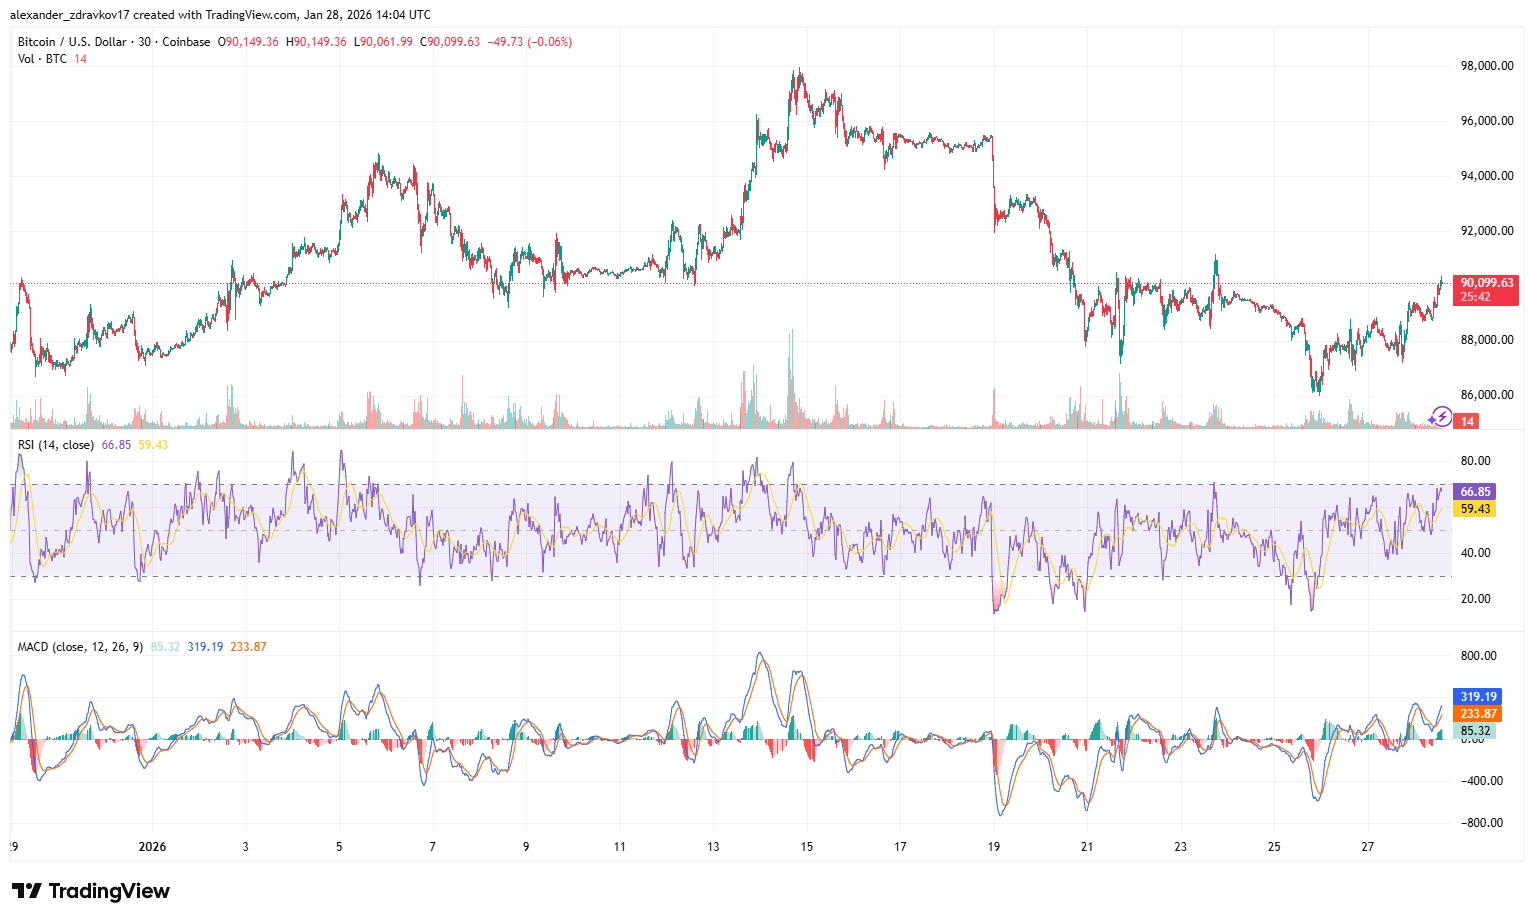Click the blue MACD value label 319.19
The image size is (1534, 921).
1477,696
